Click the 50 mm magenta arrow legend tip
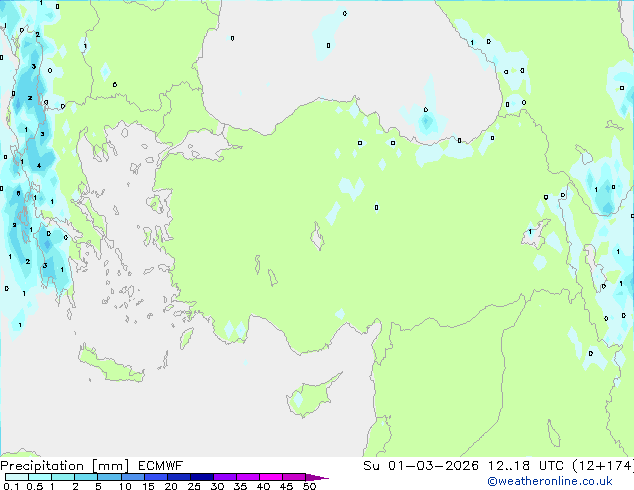Screen dimensions: 634x490 pyautogui.click(x=320, y=478)
